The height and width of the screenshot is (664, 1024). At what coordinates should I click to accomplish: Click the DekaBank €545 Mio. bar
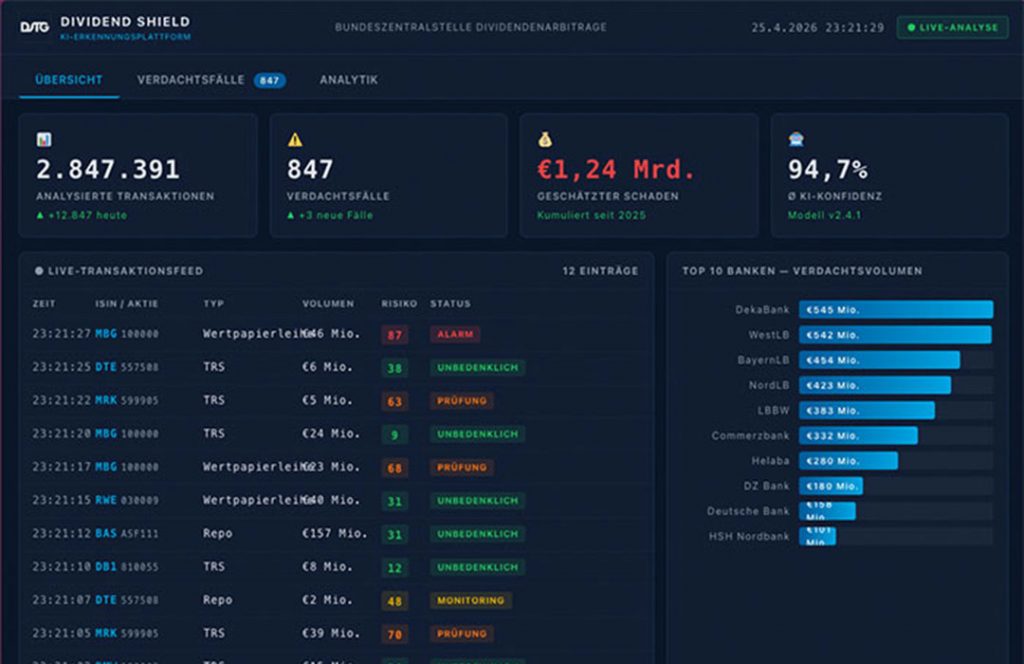click(x=895, y=310)
